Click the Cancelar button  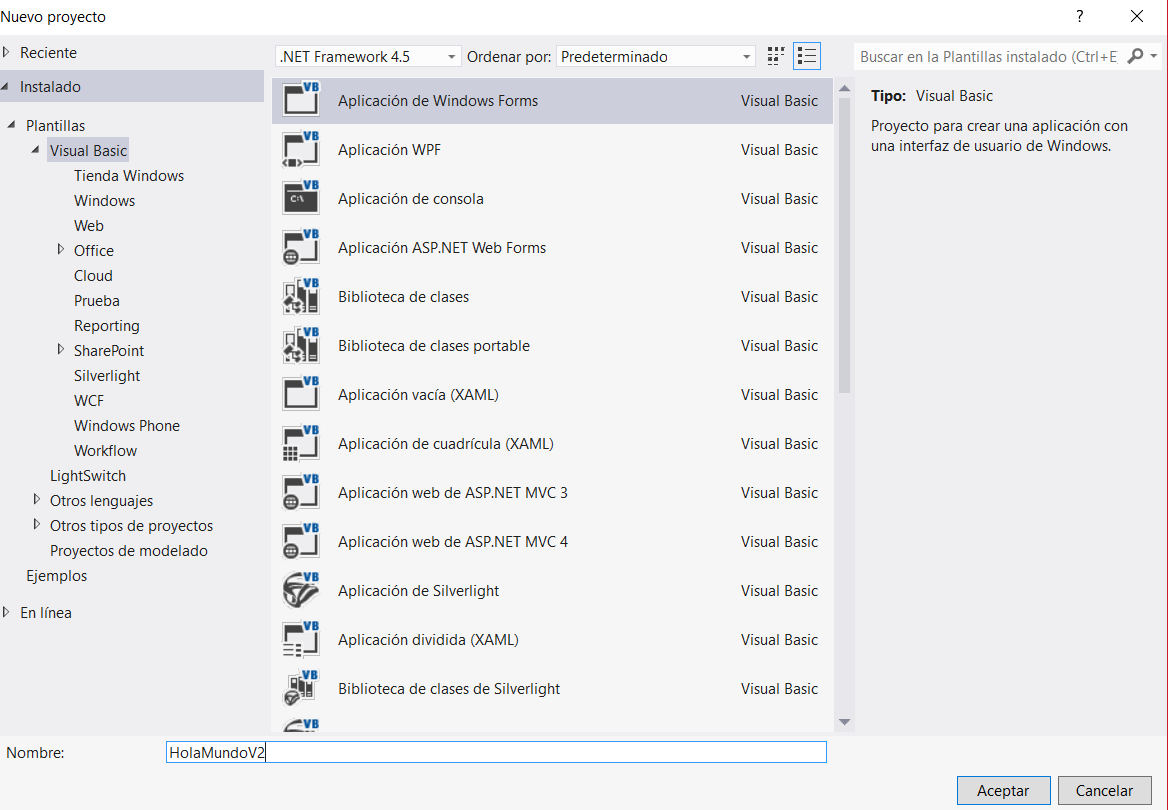[x=1104, y=790]
